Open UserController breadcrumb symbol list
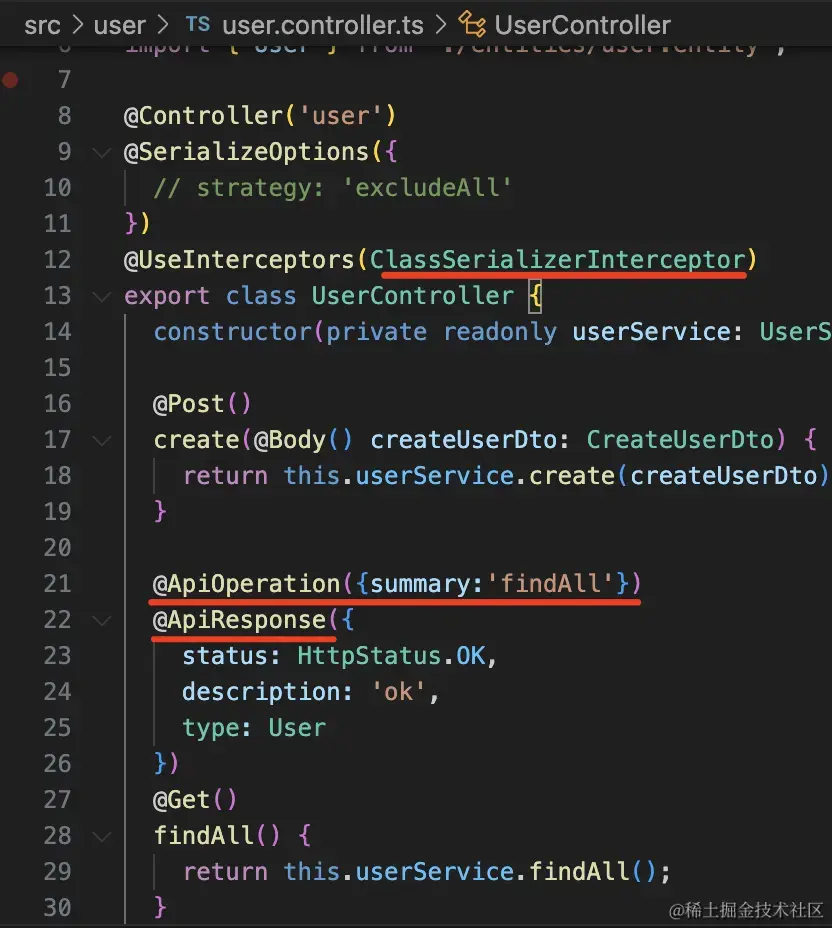 (582, 25)
